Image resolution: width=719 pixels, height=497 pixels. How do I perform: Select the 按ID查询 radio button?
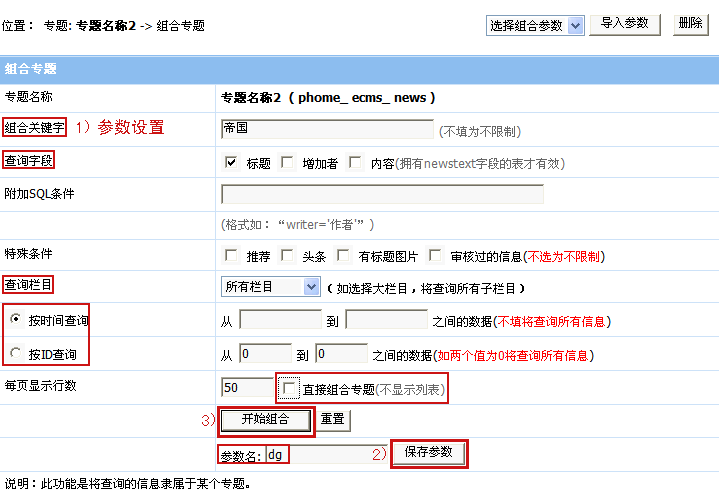[15, 353]
